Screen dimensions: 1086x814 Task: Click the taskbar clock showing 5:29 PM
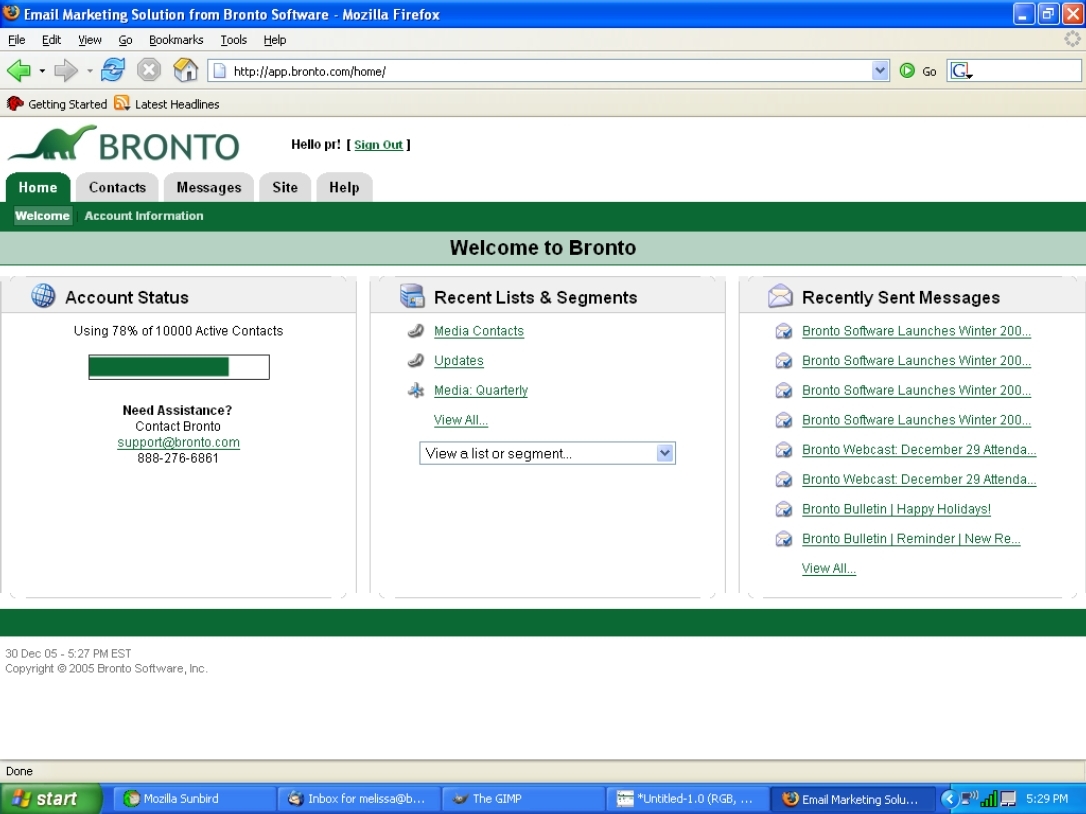pyautogui.click(x=1047, y=799)
